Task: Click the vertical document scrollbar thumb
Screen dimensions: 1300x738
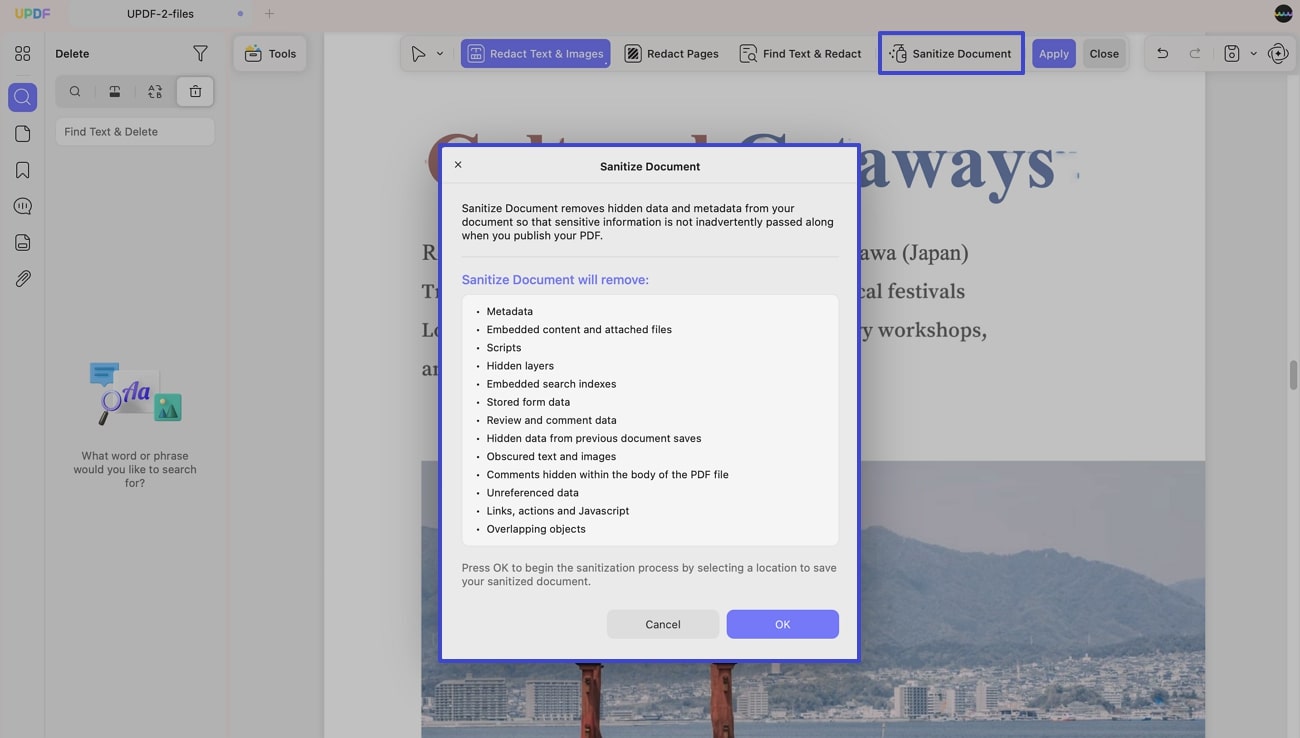Action: [x=1293, y=375]
